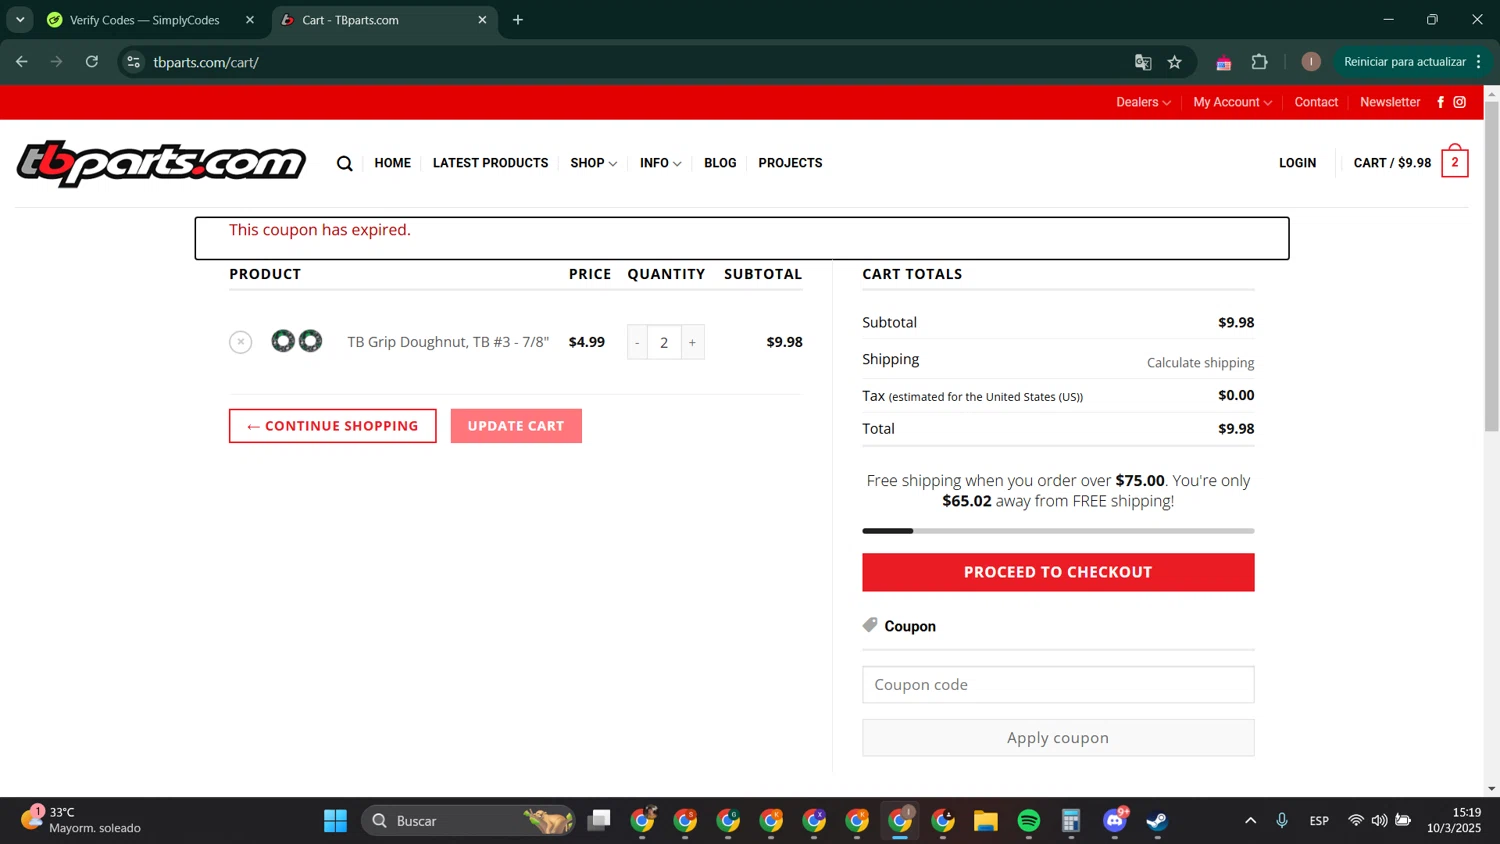The height and width of the screenshot is (844, 1500).
Task: Close the Verify Codes SimplyCodes tab
Action: pos(250,20)
